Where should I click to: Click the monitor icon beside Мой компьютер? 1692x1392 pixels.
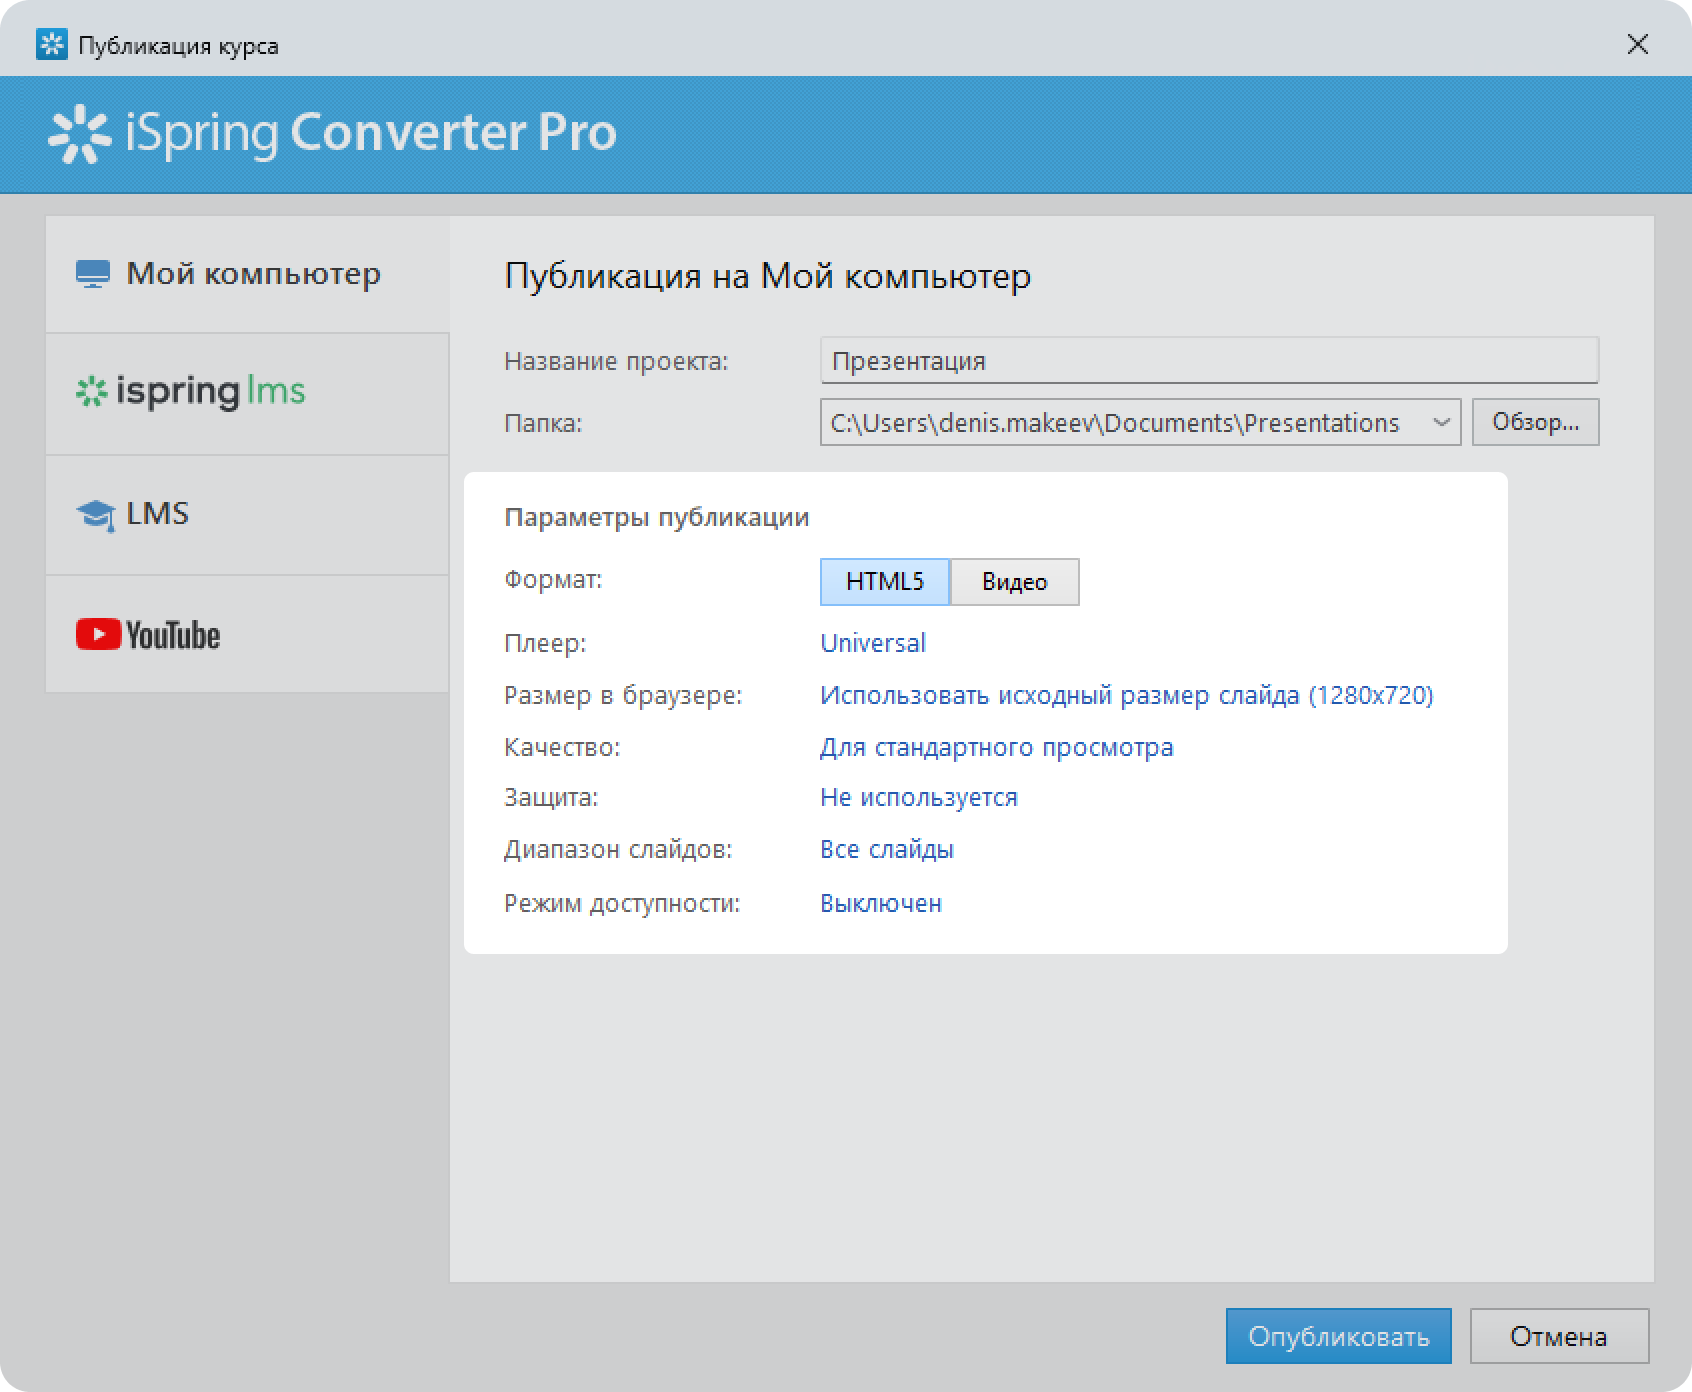tap(93, 274)
